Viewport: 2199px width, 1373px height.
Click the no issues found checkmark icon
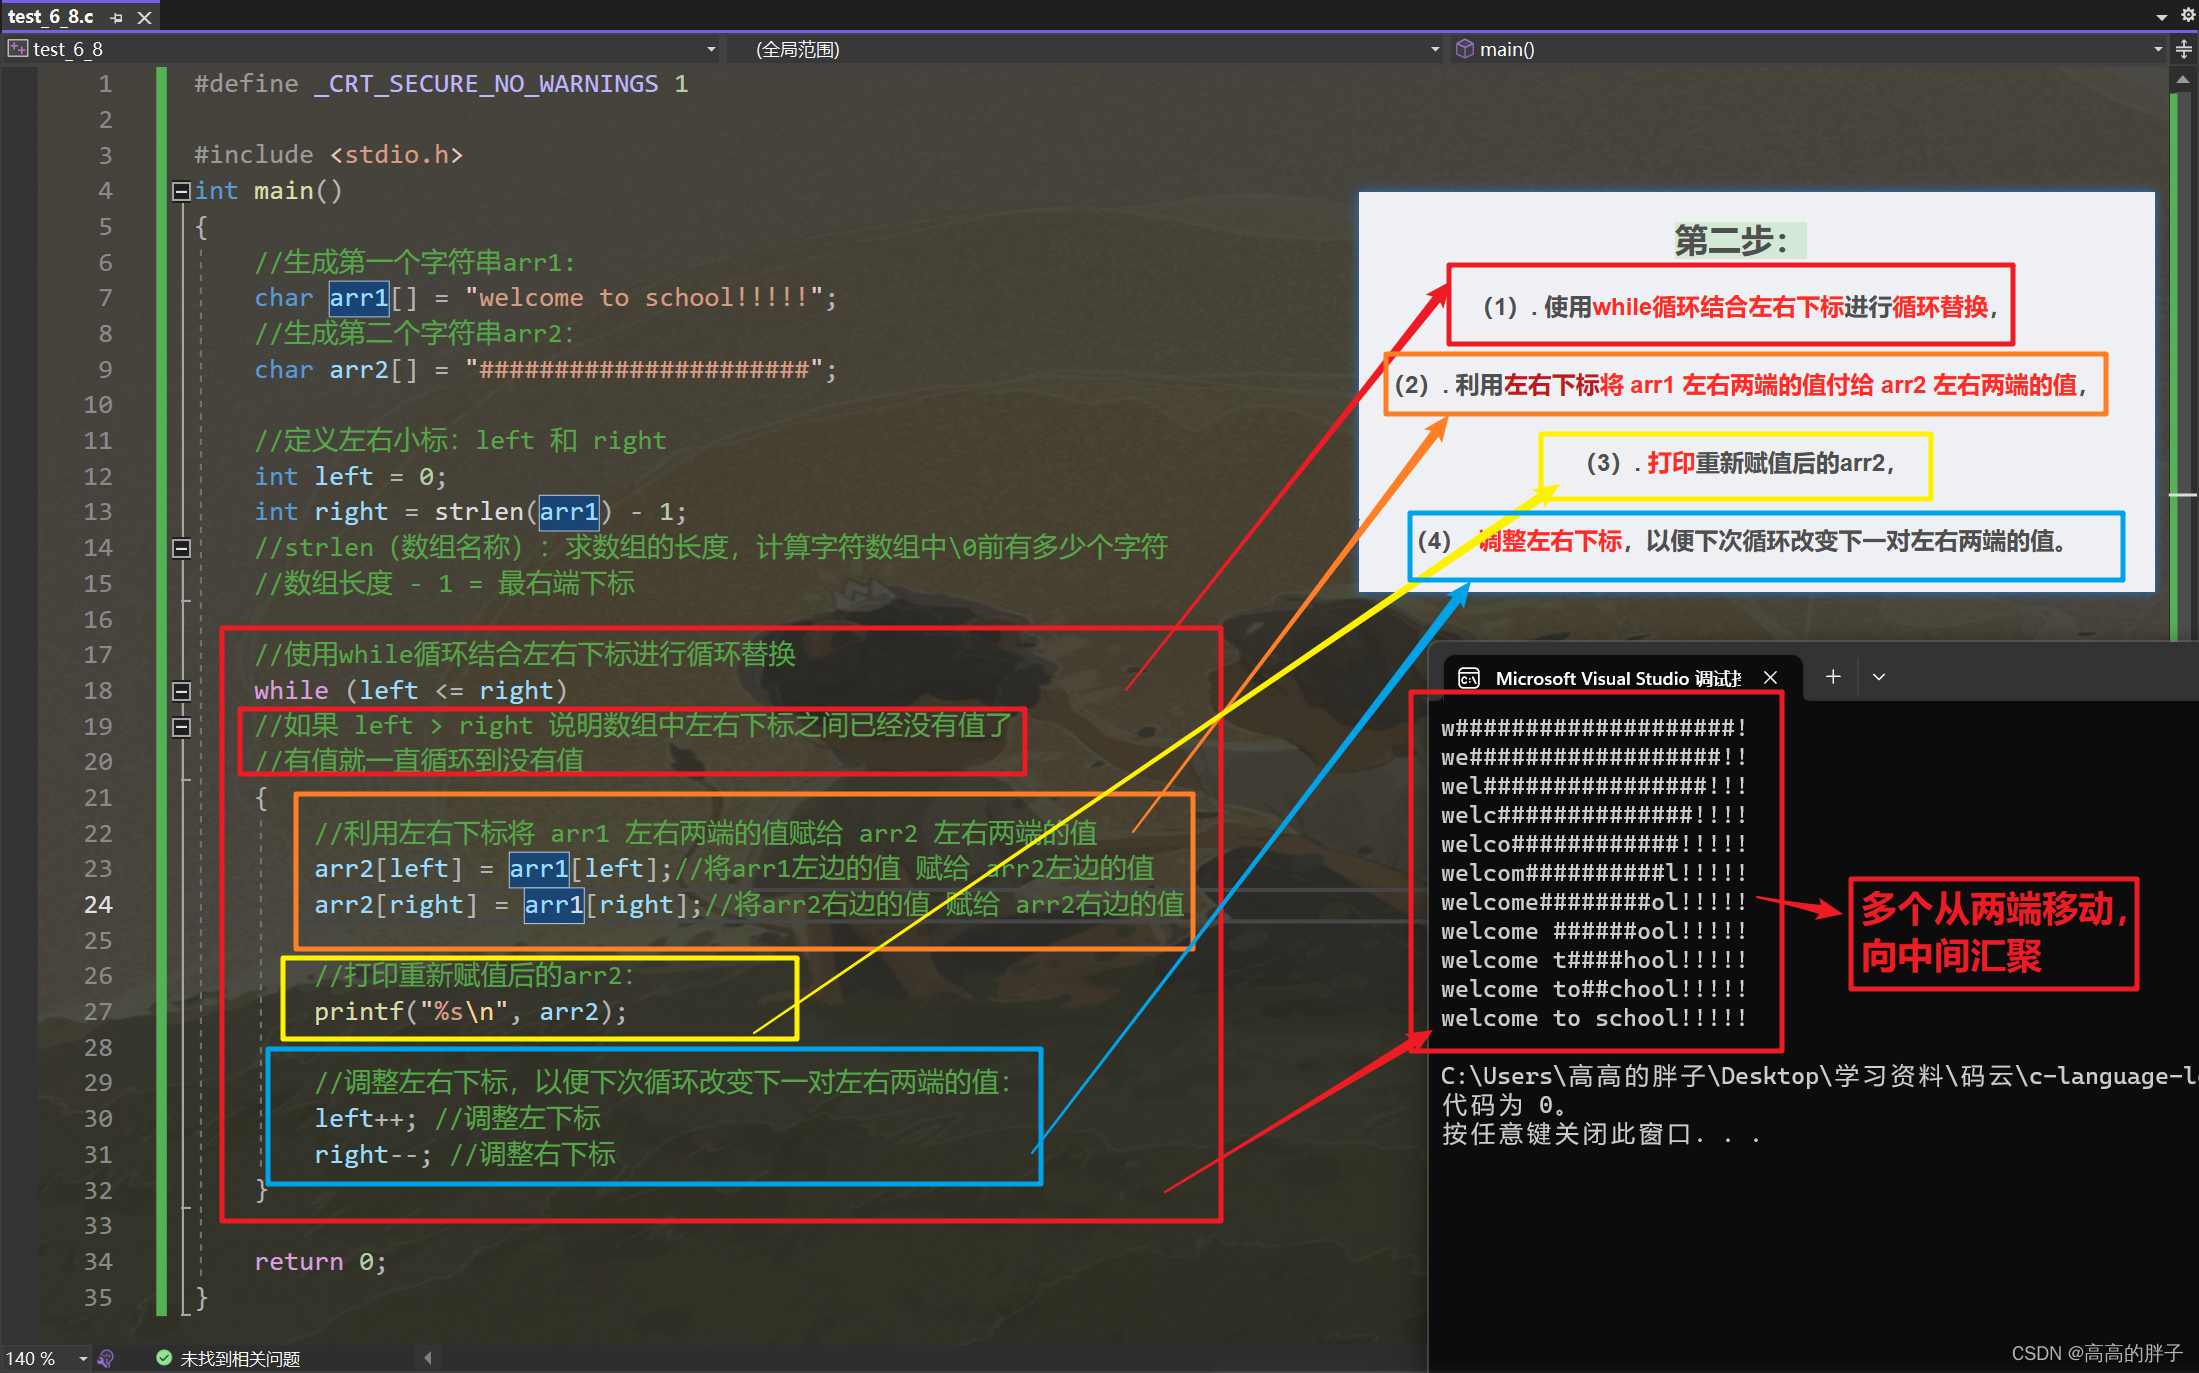point(164,1358)
